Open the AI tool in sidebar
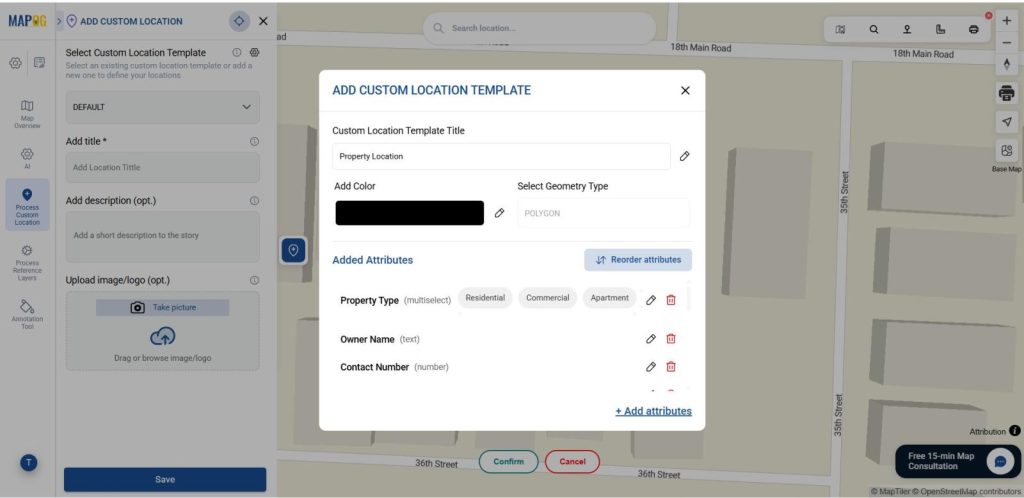Image resolution: width=1024 pixels, height=498 pixels. (x=27, y=158)
